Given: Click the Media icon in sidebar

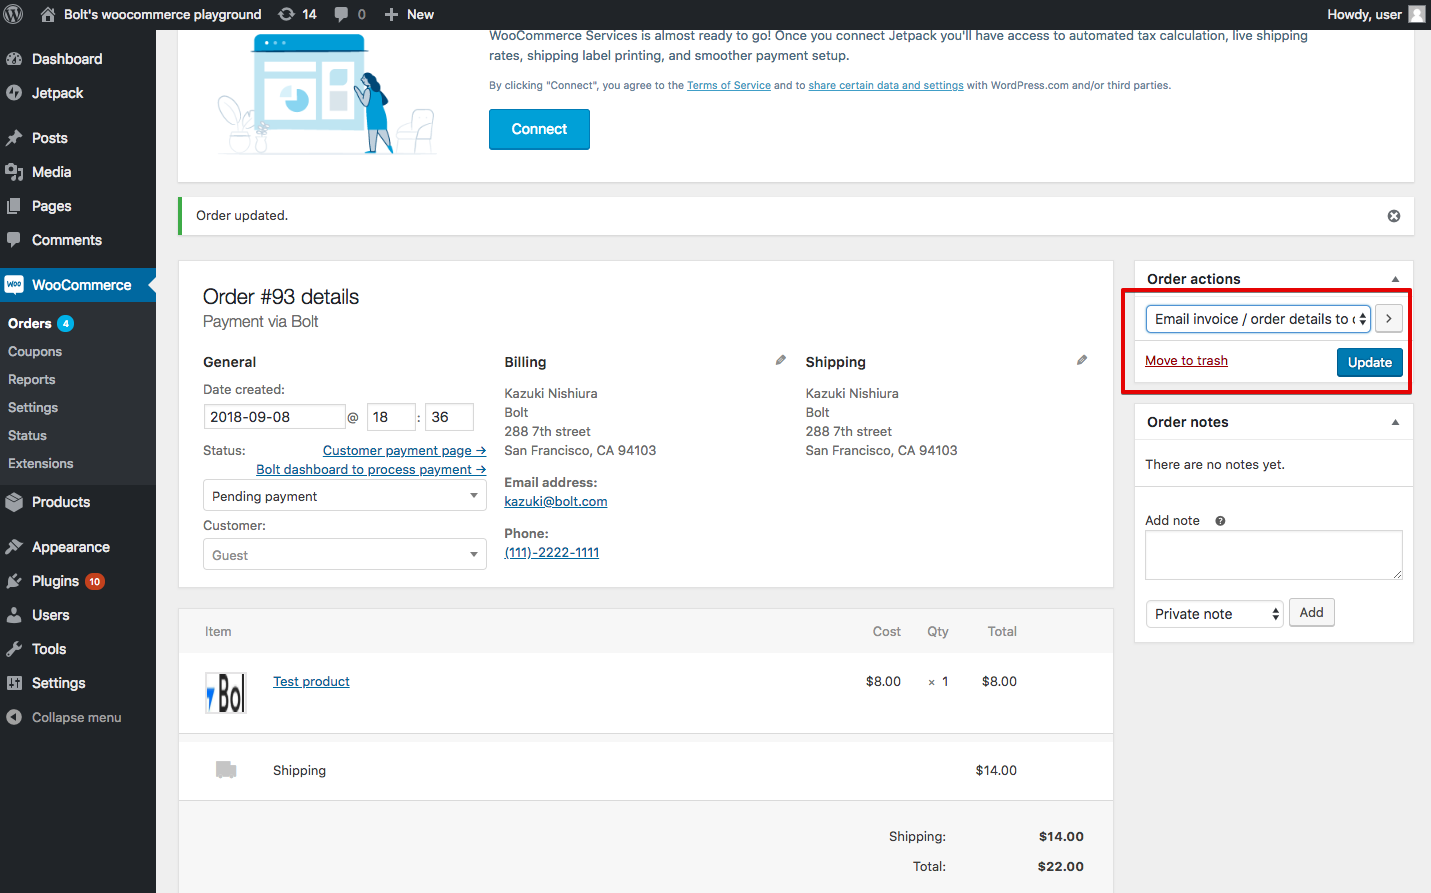Looking at the screenshot, I should pos(14,172).
